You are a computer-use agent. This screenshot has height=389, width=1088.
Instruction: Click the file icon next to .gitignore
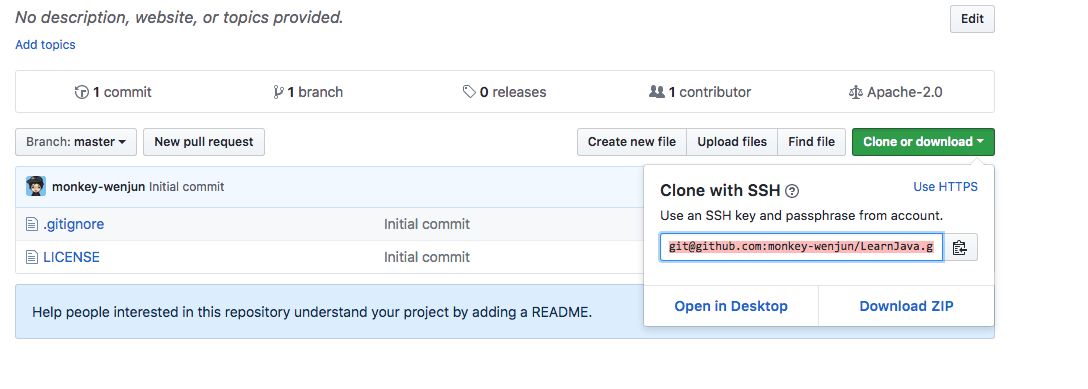pyautogui.click(x=31, y=224)
